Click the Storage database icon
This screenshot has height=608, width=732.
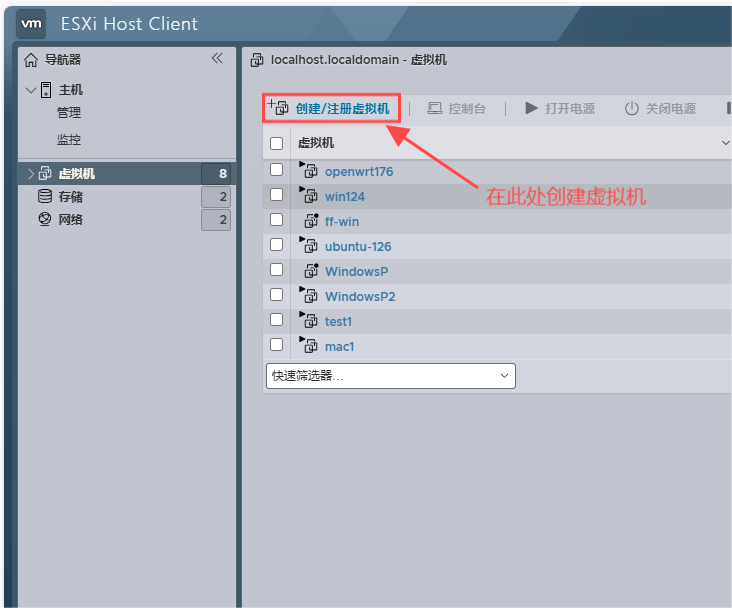45,196
